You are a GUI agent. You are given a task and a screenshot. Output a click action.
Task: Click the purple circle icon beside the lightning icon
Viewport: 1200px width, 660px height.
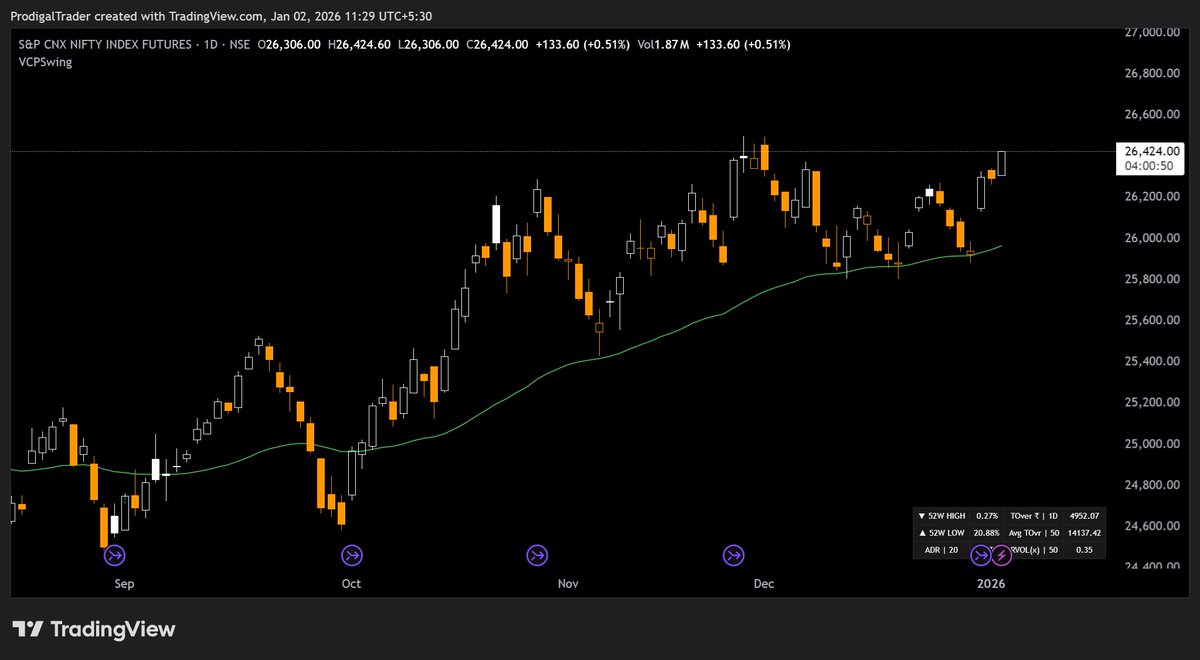979,555
